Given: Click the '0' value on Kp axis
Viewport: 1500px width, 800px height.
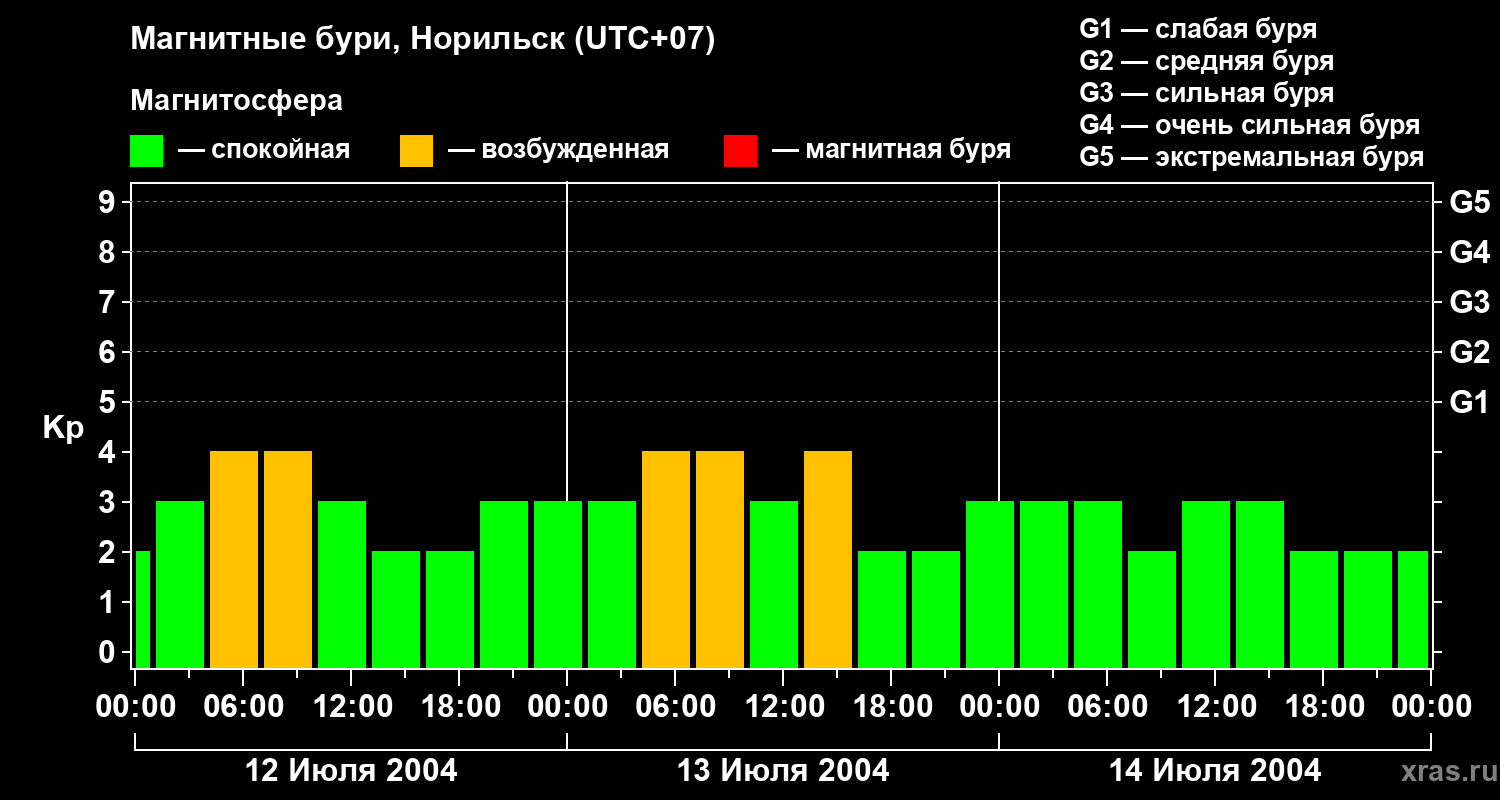Looking at the screenshot, I should [109, 652].
